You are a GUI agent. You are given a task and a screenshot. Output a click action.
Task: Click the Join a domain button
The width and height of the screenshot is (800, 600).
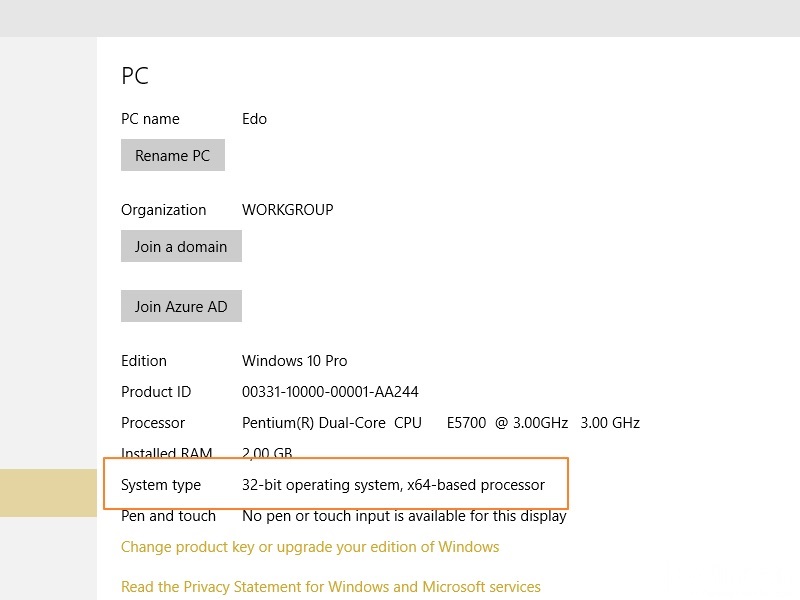coord(180,246)
